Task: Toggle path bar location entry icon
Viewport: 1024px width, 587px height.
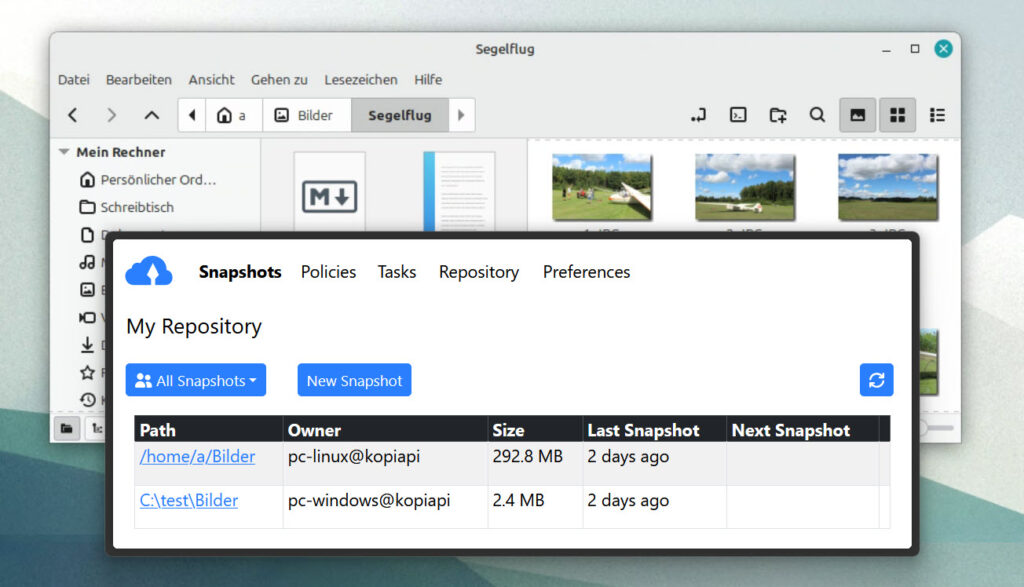Action: coord(698,115)
